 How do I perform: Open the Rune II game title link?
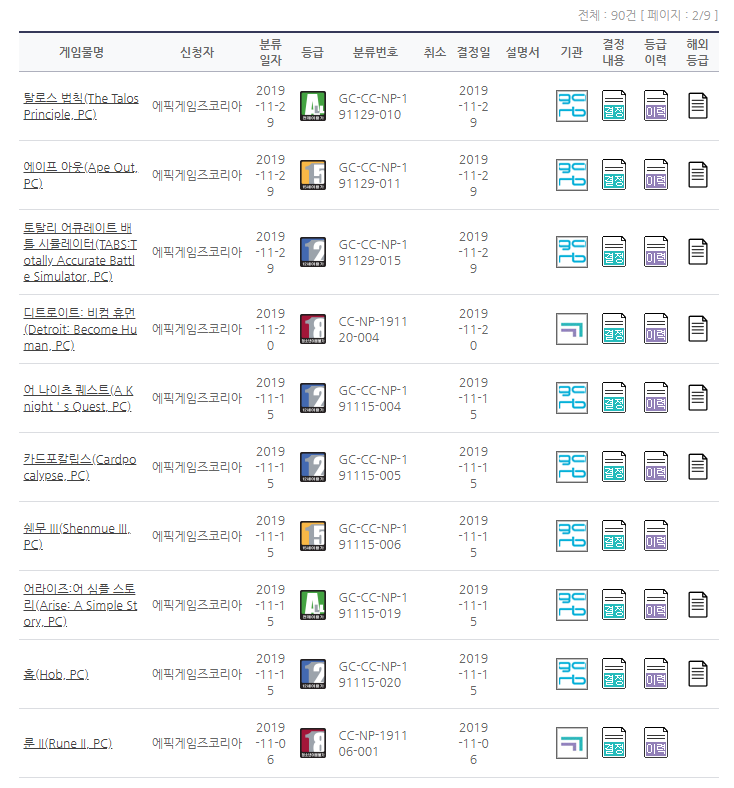(67, 743)
